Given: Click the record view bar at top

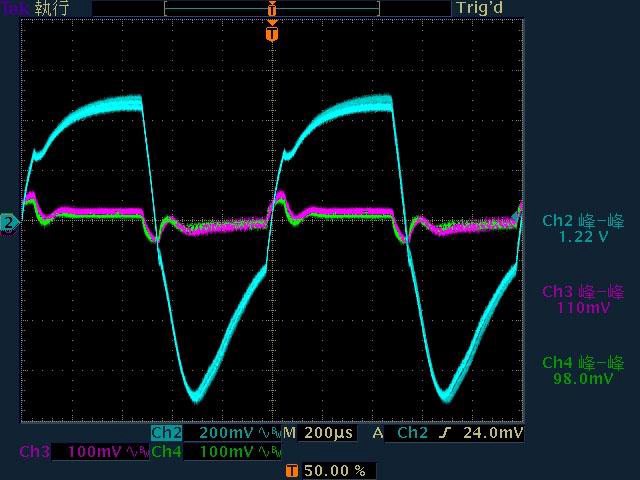Looking at the screenshot, I should (x=272, y=8).
